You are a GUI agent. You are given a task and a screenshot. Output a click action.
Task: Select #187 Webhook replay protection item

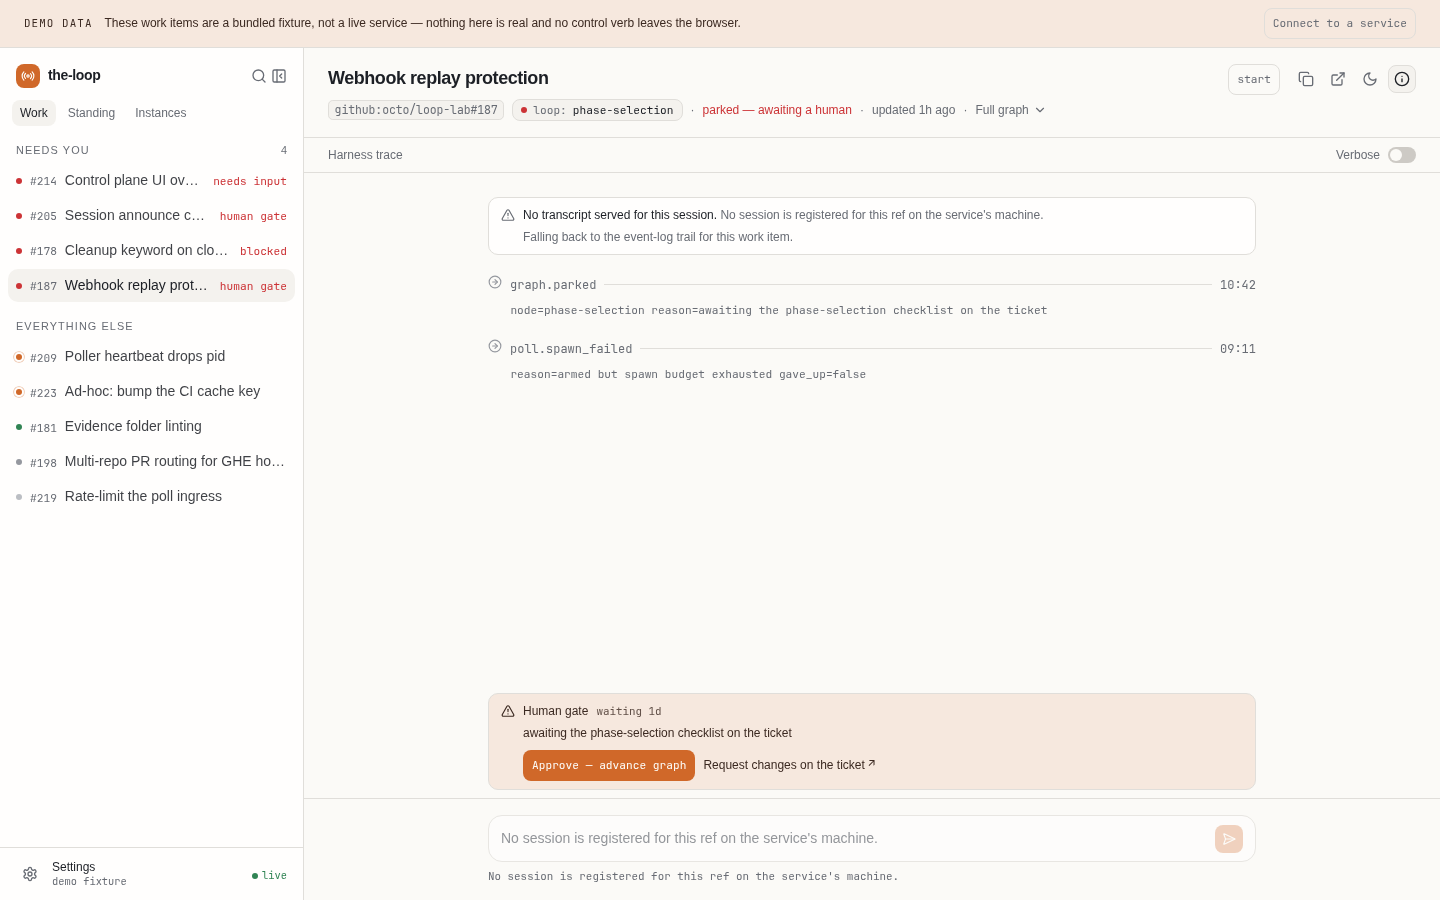(x=151, y=286)
